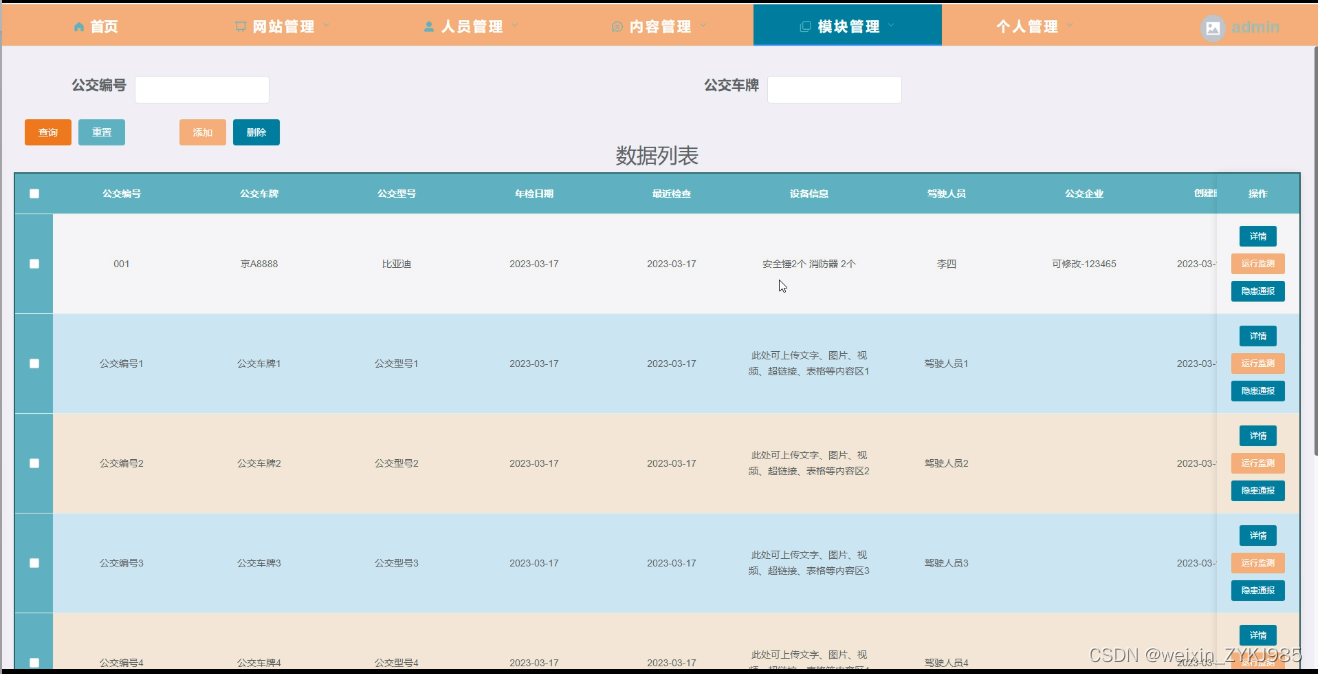The width and height of the screenshot is (1318, 674).
Task: Click the 删除 delete button
Action: click(256, 132)
